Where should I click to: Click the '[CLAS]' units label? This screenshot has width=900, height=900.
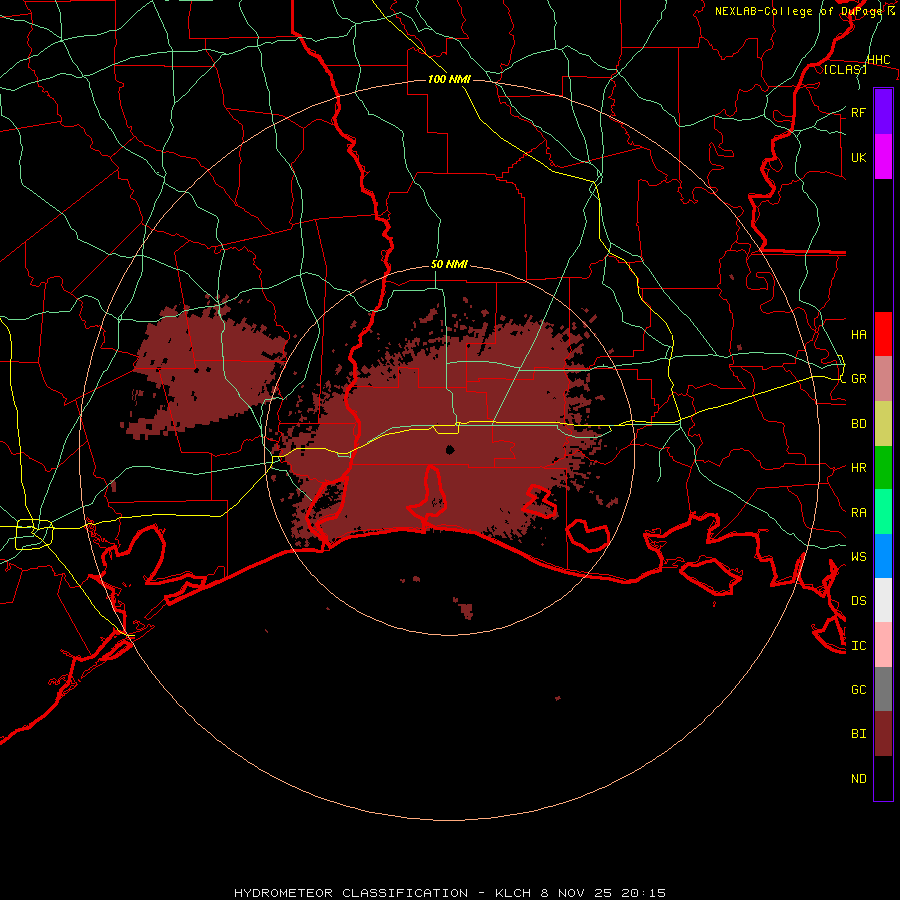tap(845, 69)
